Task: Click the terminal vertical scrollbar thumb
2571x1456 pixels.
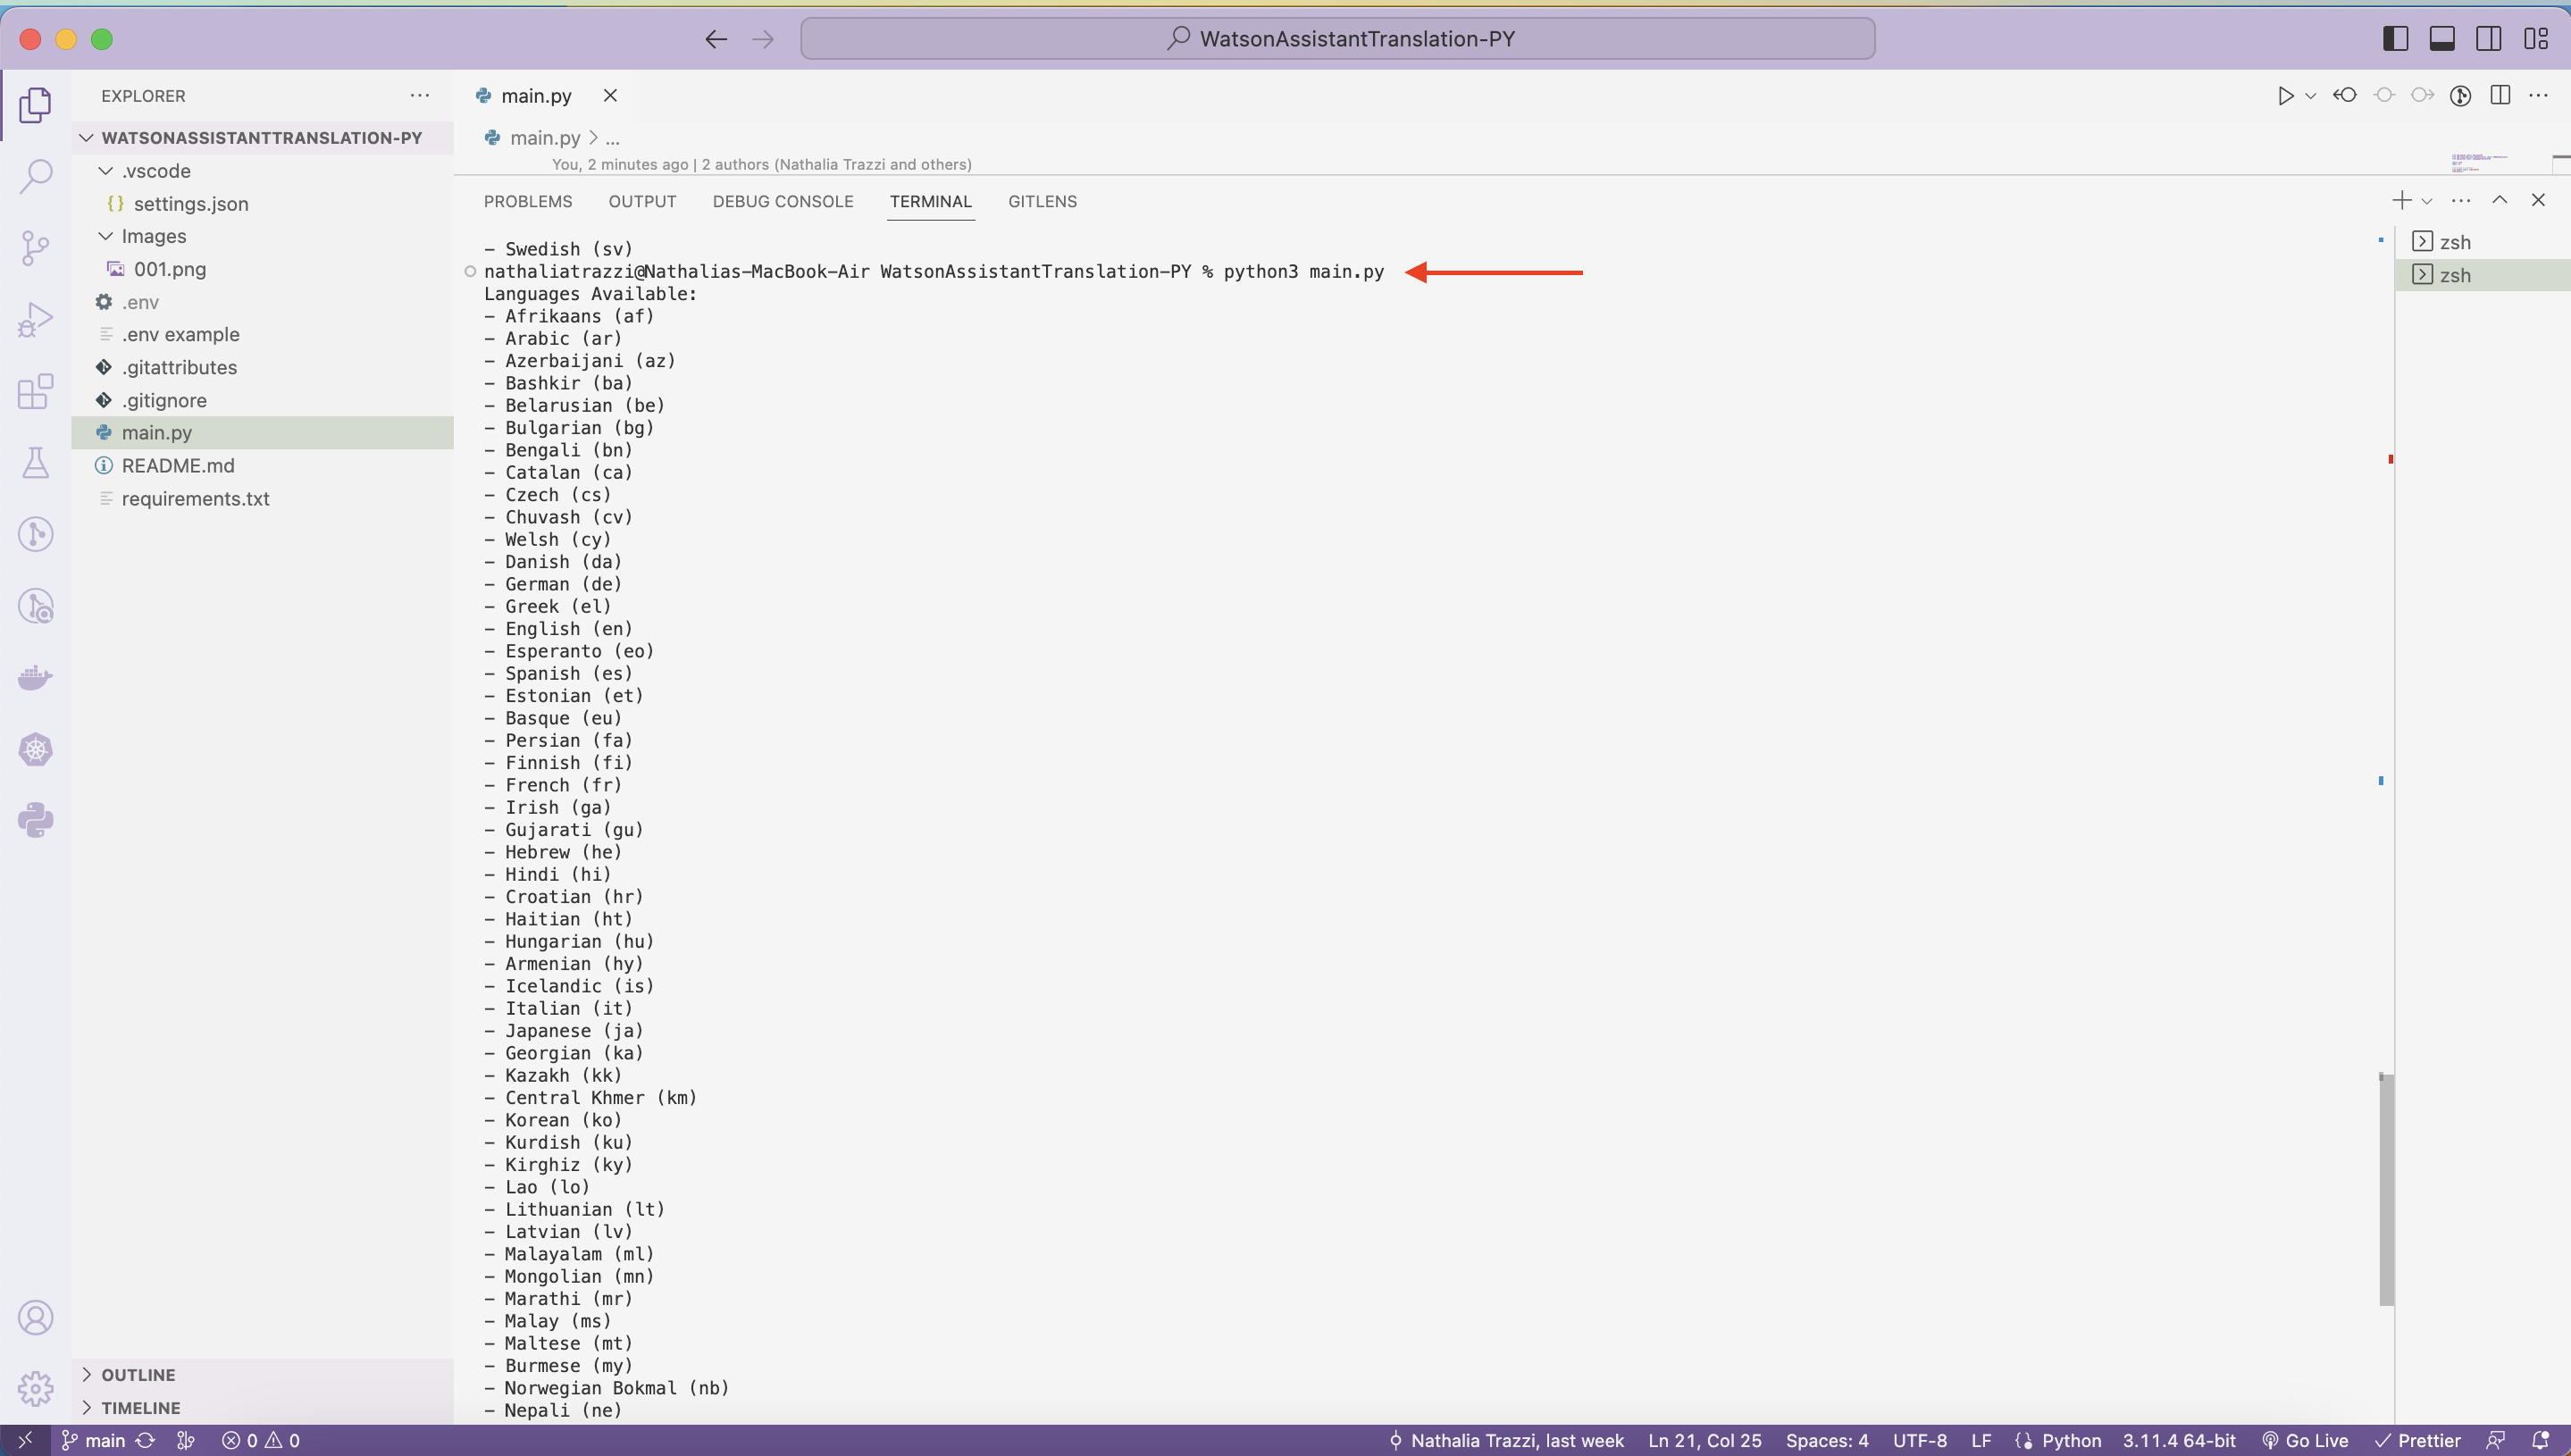Action: (x=2386, y=1190)
